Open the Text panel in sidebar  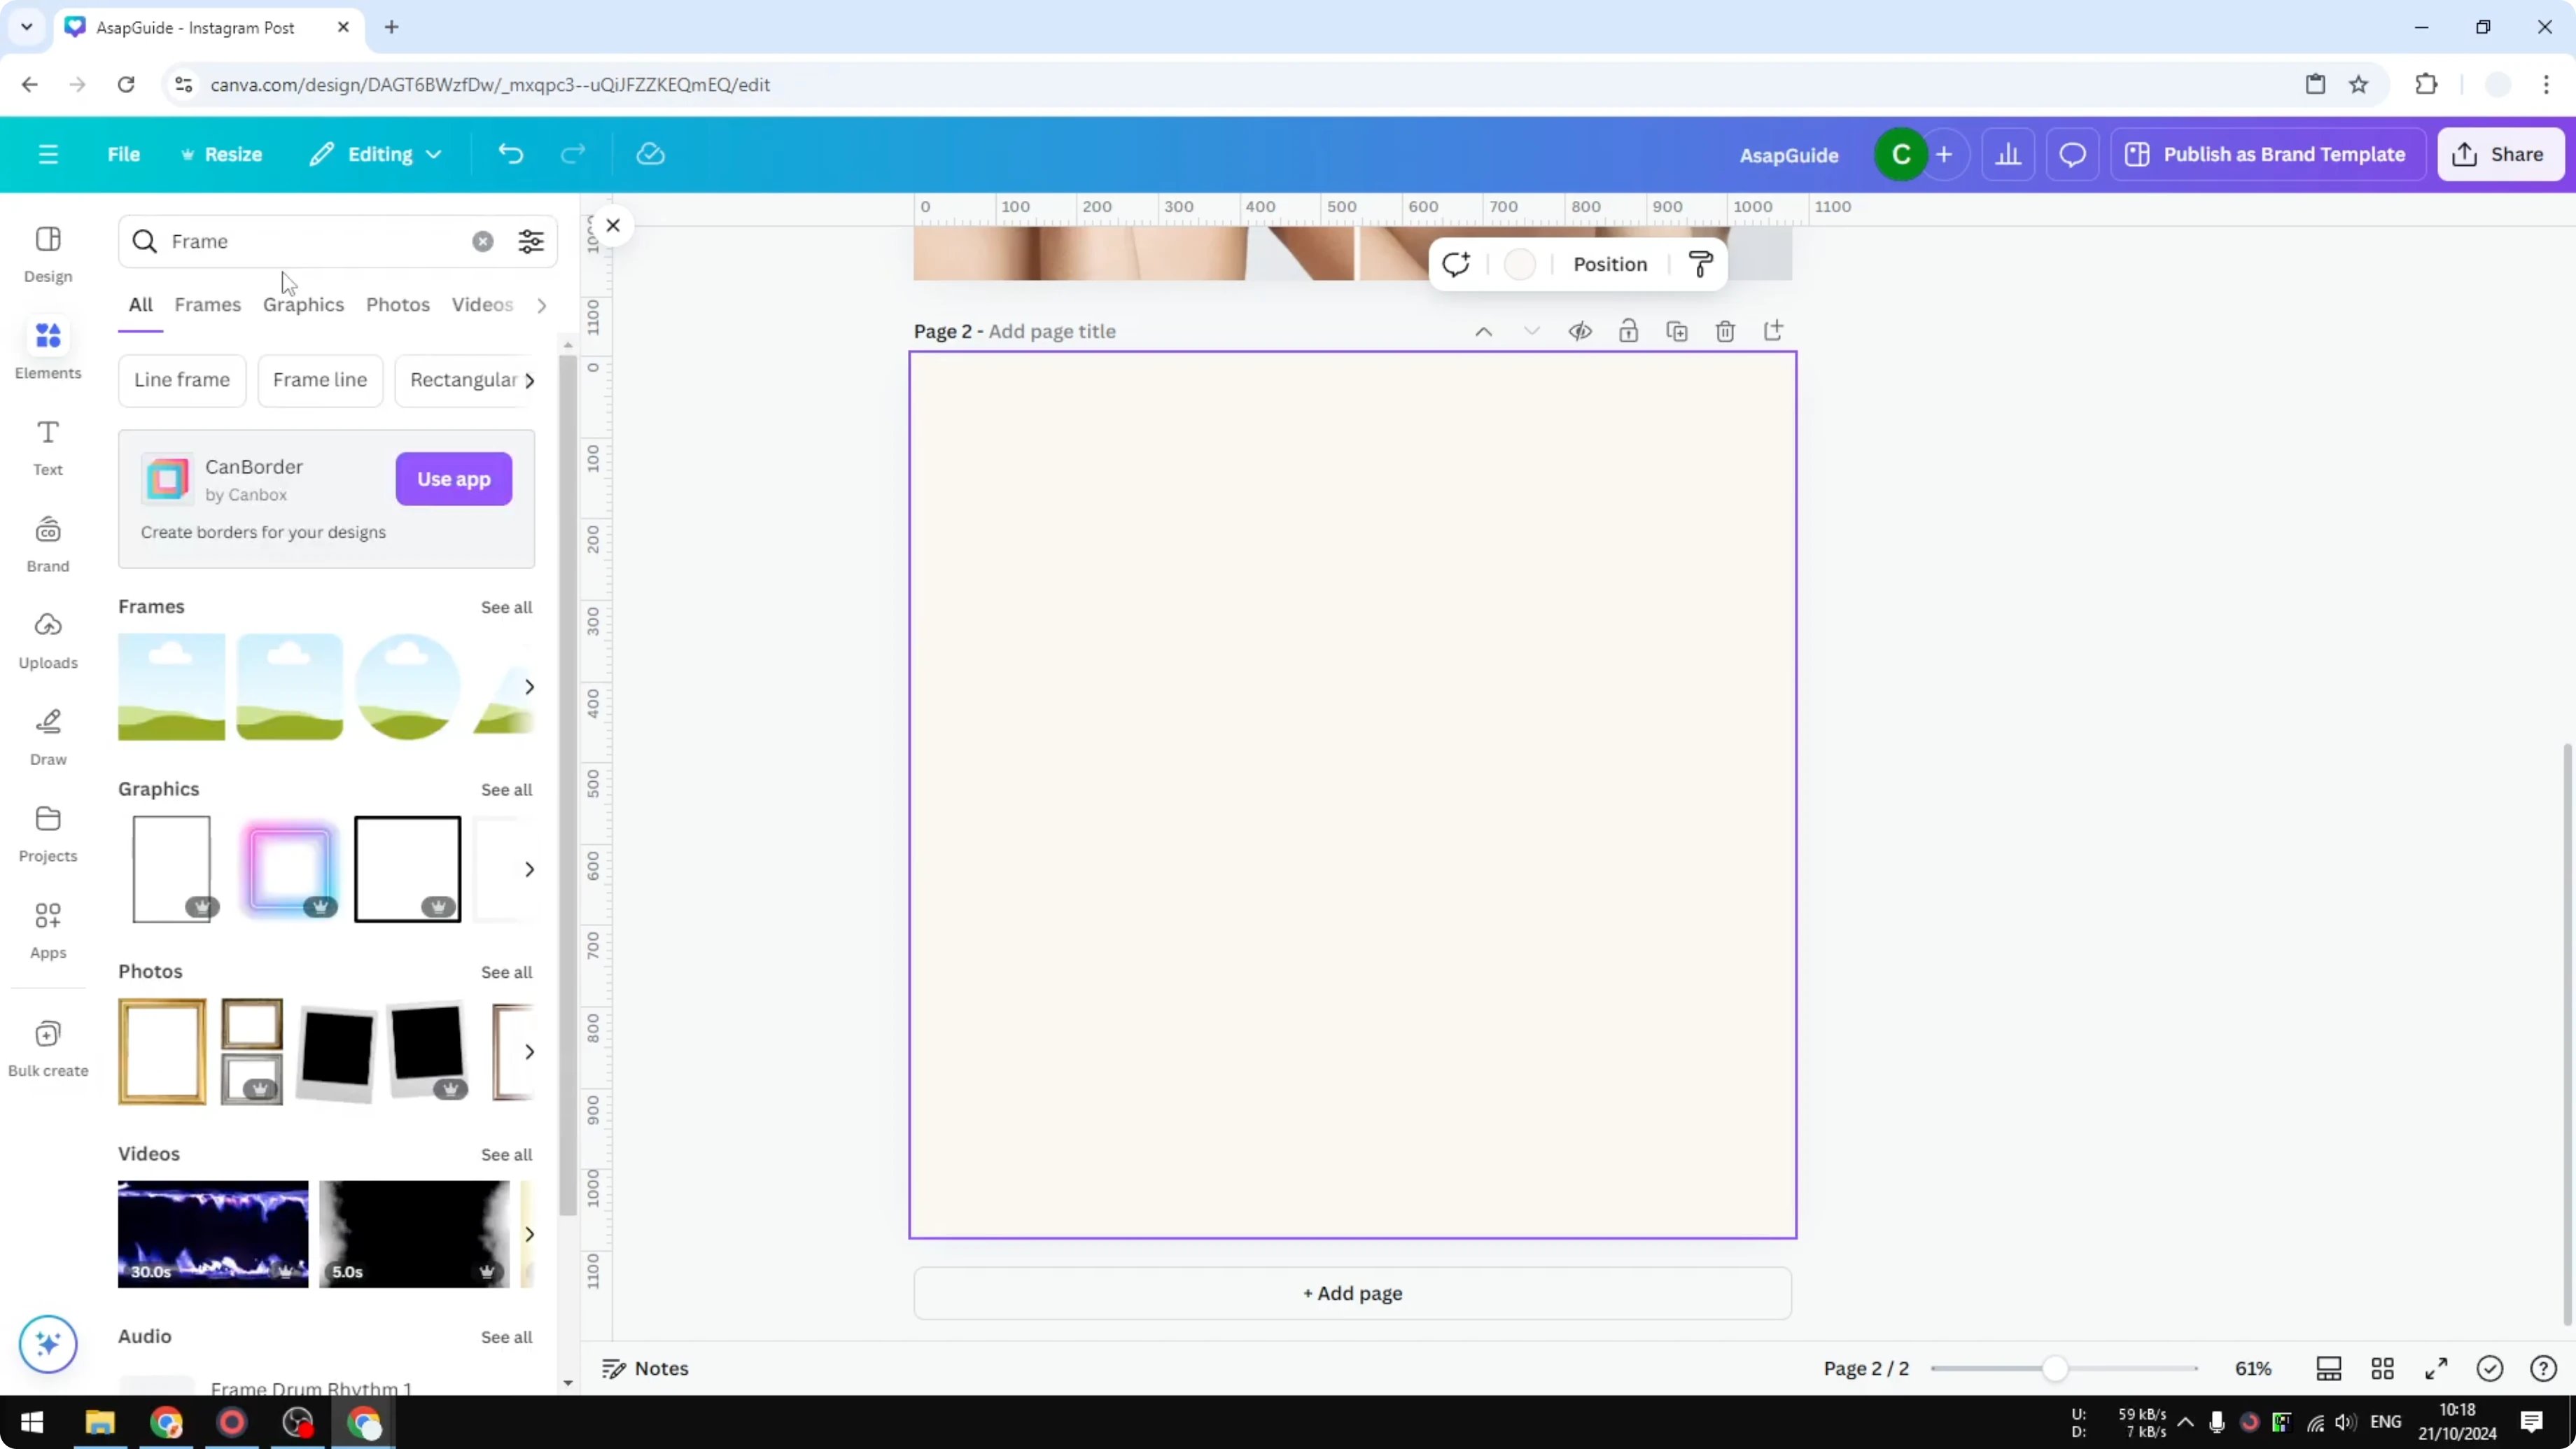(48, 447)
